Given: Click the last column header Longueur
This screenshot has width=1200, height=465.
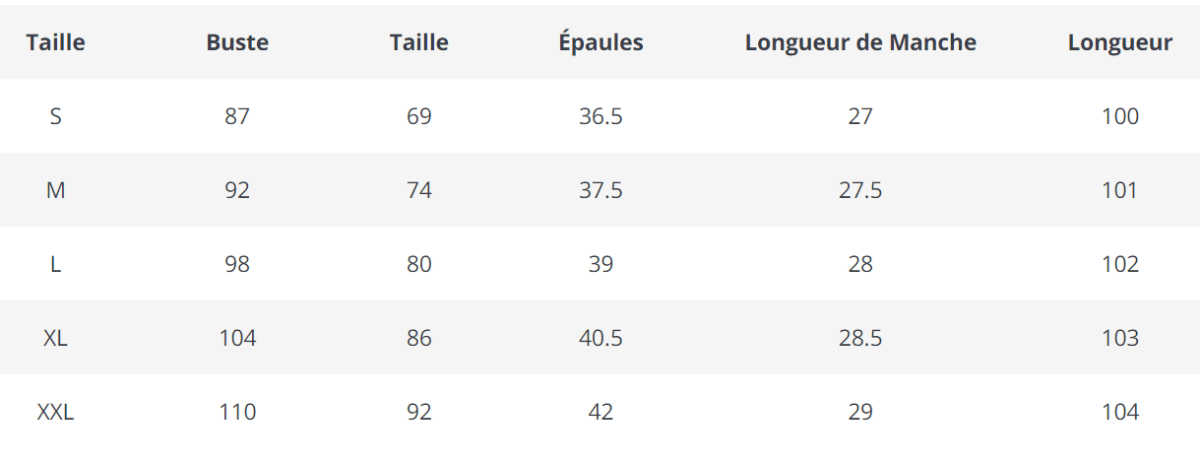Looking at the screenshot, I should coord(1120,42).
